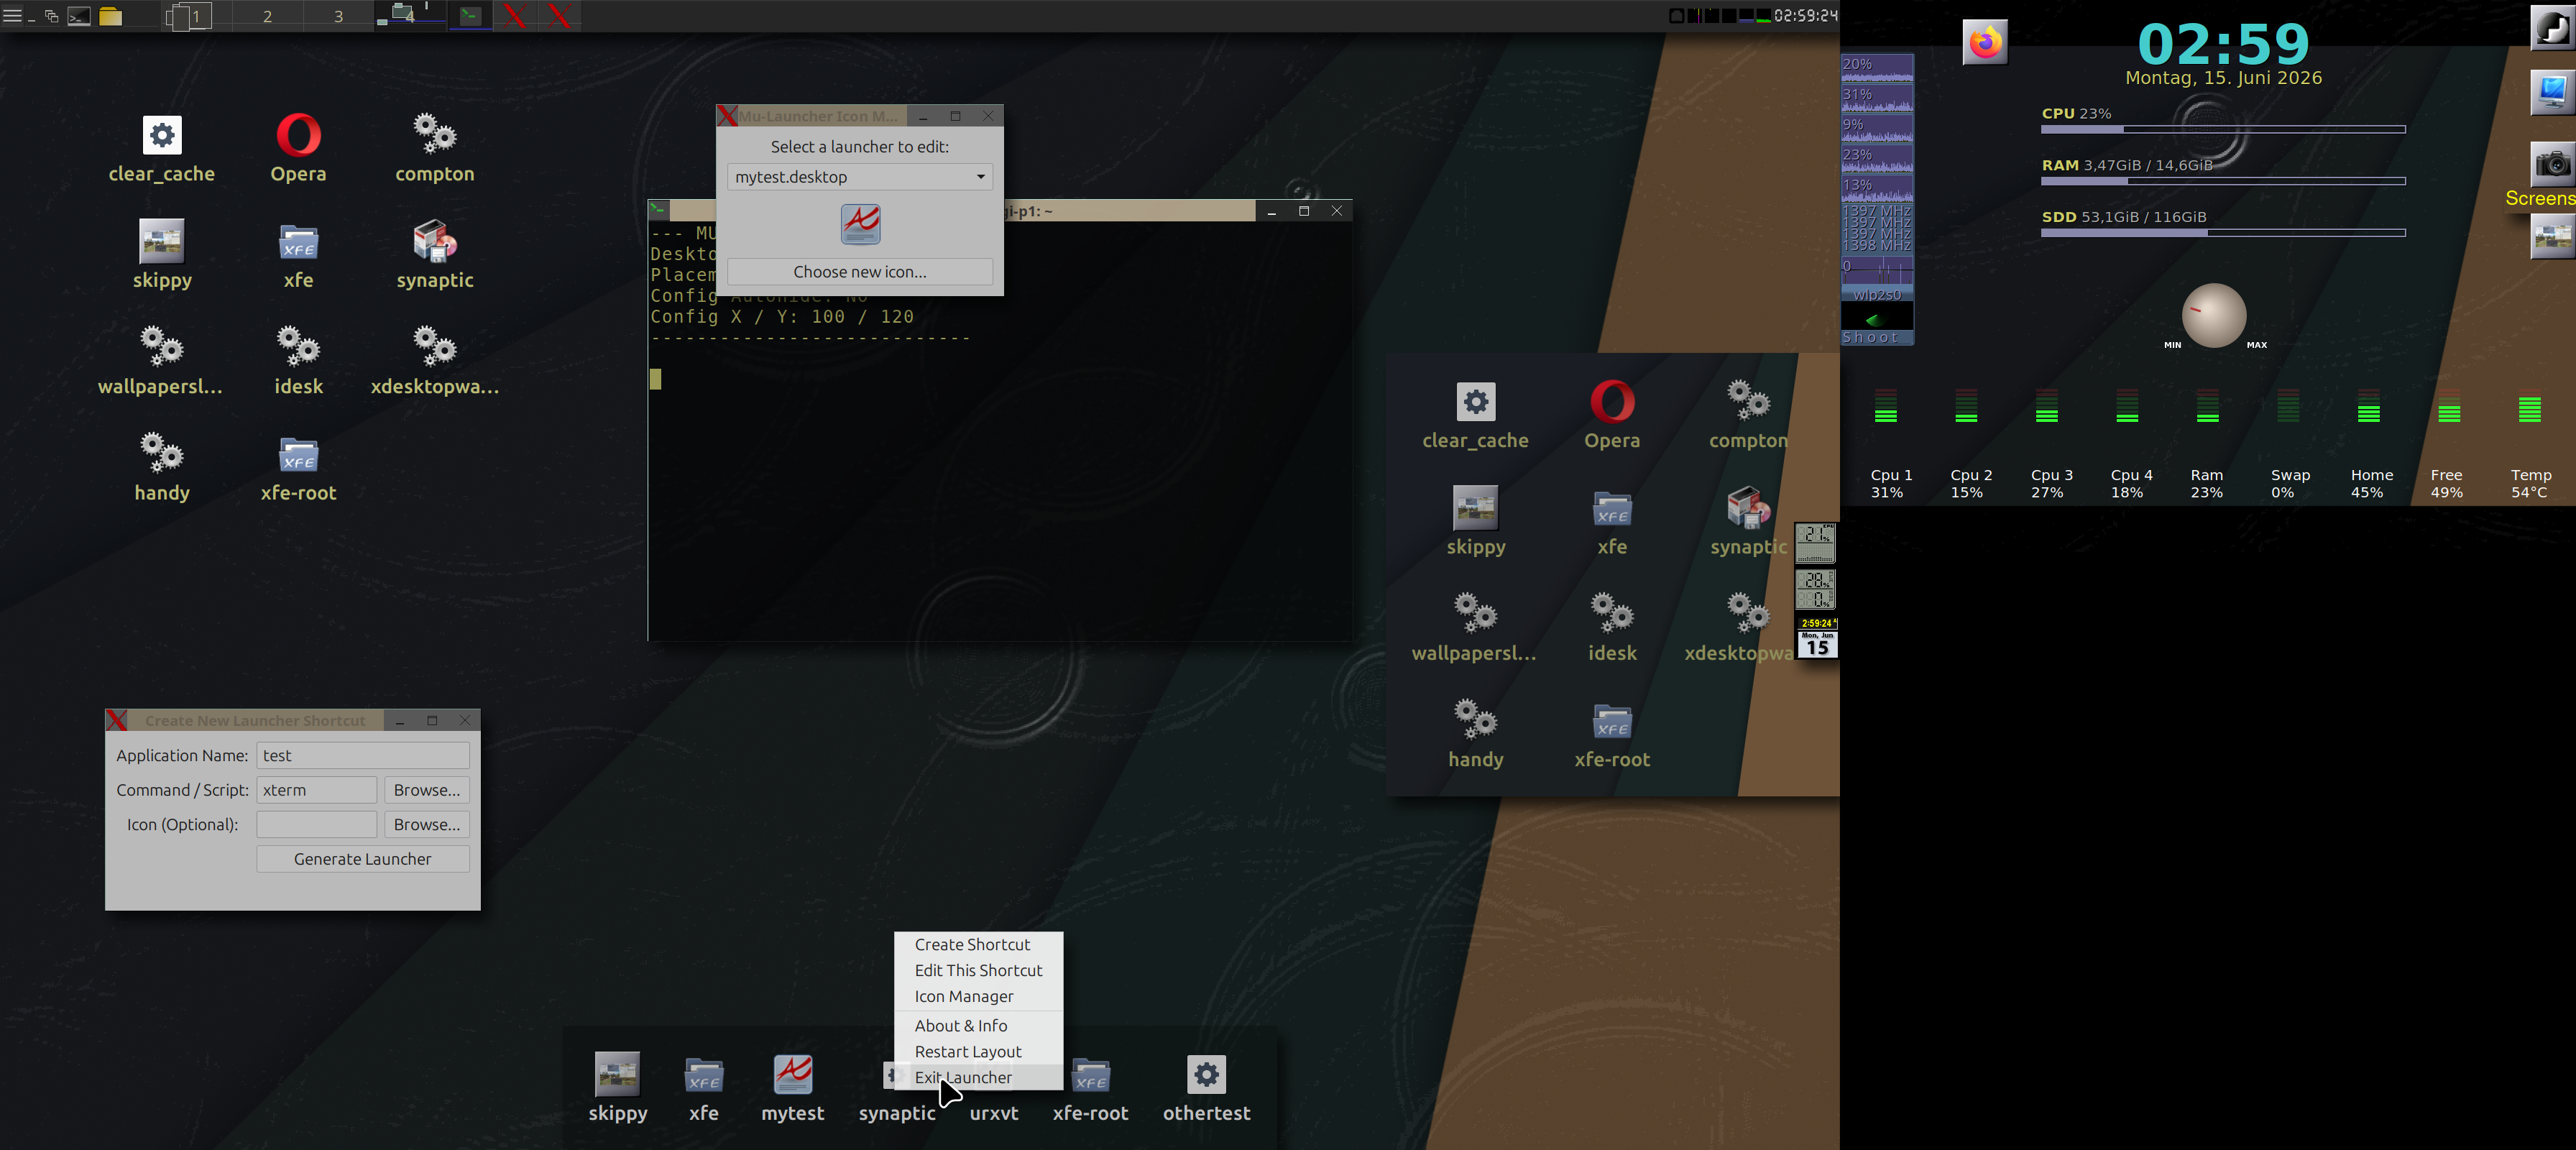Open the Screens camera icon

click(x=2552, y=164)
